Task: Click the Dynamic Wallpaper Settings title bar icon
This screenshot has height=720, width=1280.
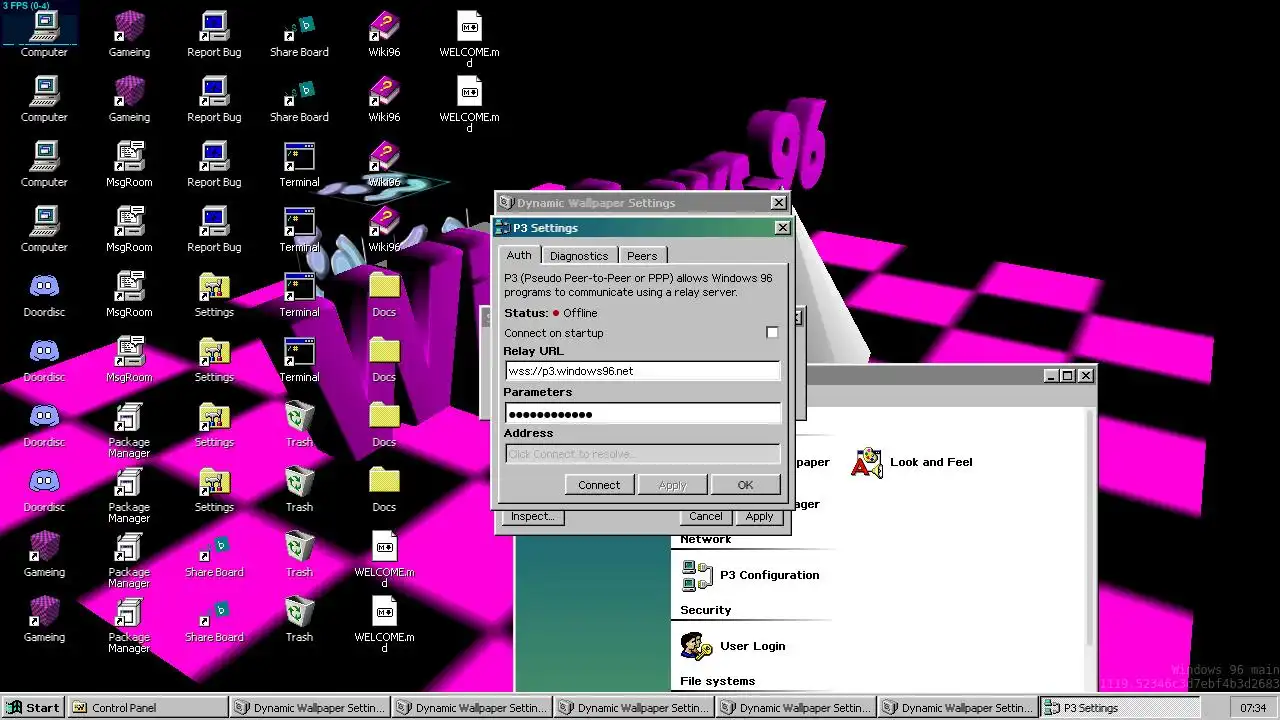Action: pos(506,203)
